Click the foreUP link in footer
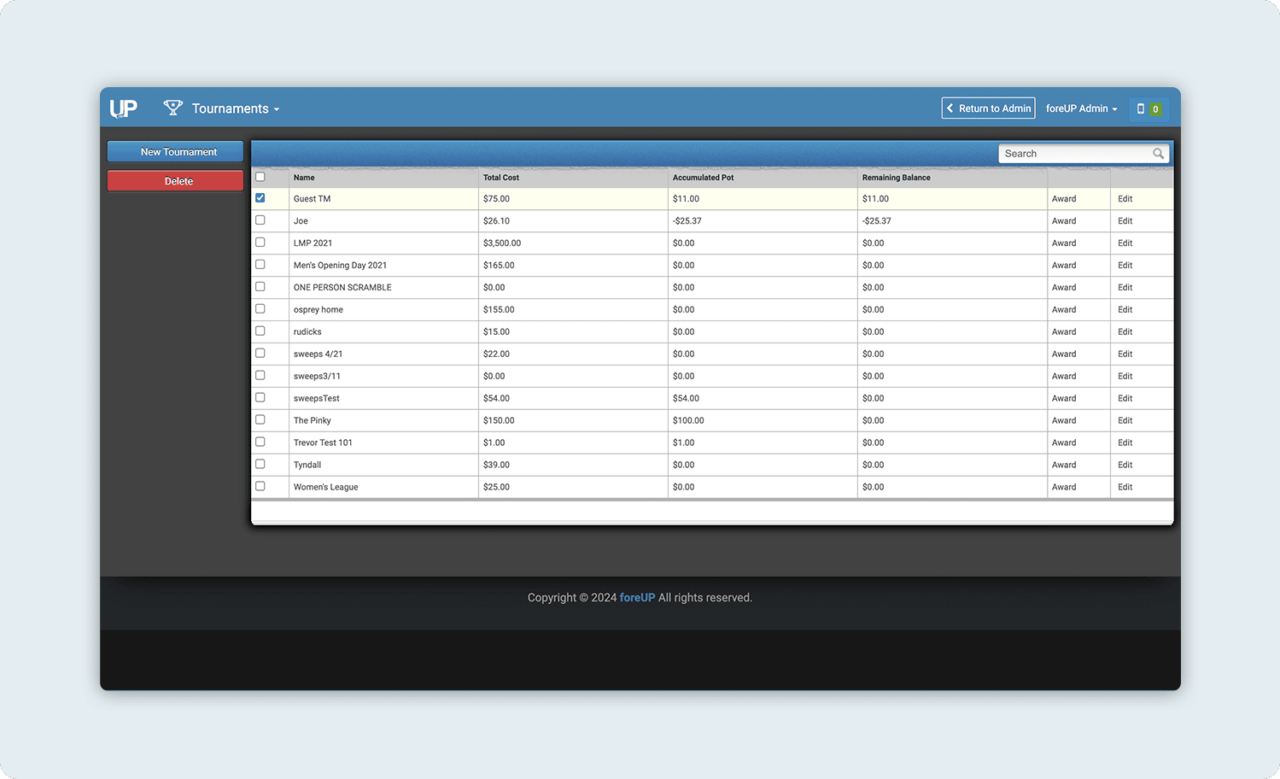The image size is (1280, 779). (x=637, y=598)
